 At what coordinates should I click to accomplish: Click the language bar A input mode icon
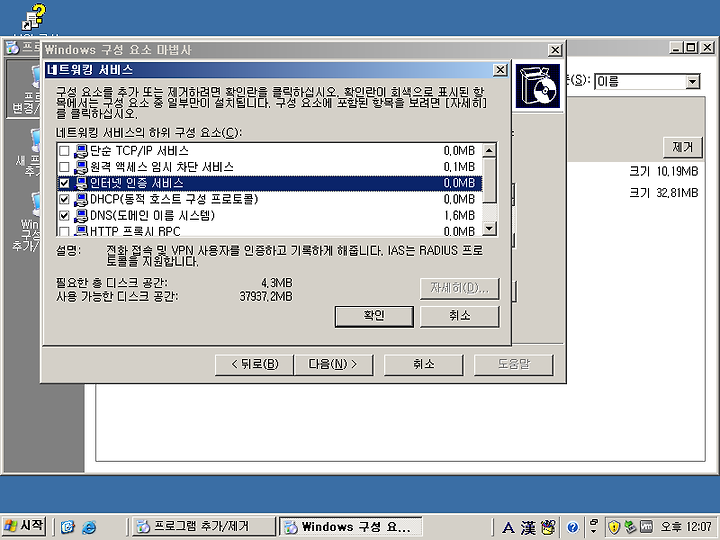click(x=508, y=528)
